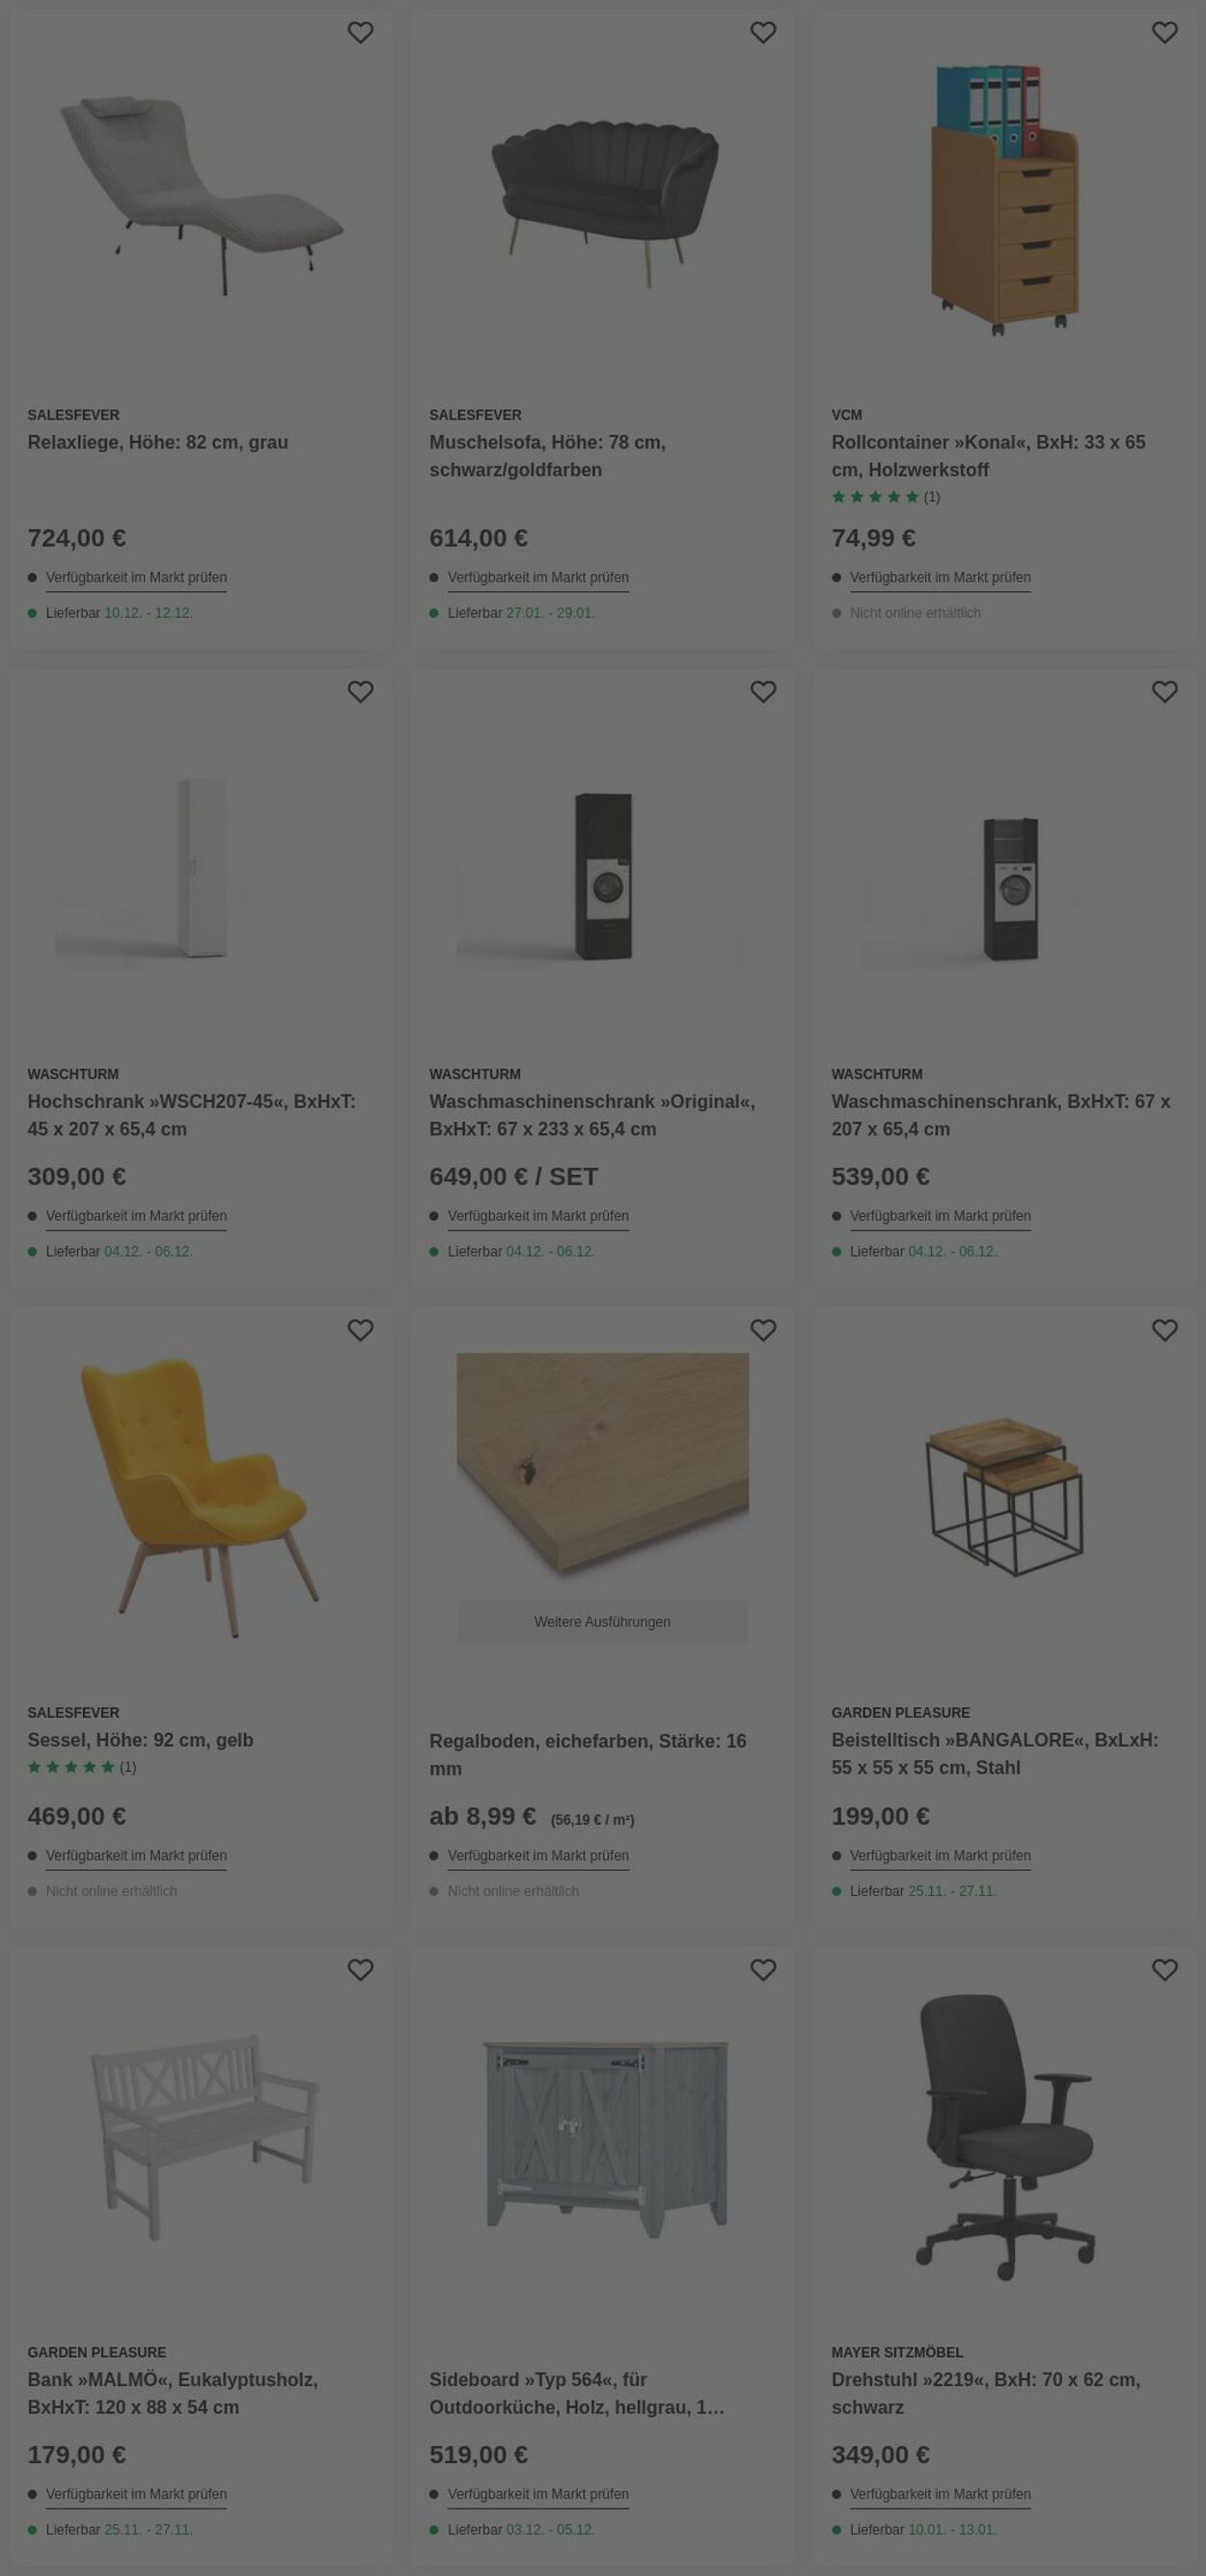Viewport: 1206px width, 2576px height.
Task: Favorite the Relaxliege with the heart icon
Action: pyautogui.click(x=360, y=33)
